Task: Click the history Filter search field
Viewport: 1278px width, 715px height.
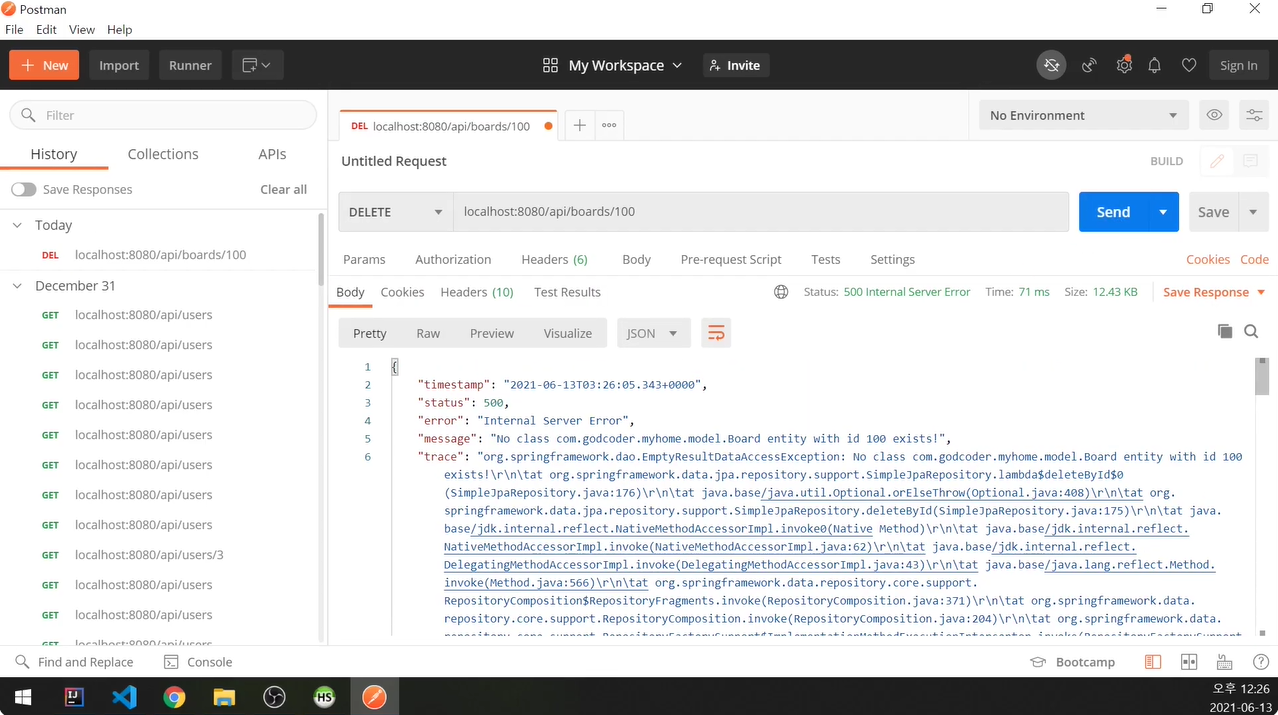Action: (163, 115)
